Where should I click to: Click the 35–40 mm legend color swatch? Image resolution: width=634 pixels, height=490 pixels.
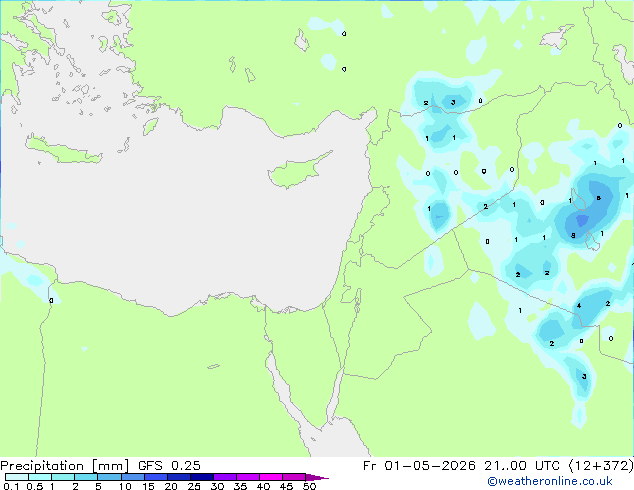coord(248,477)
